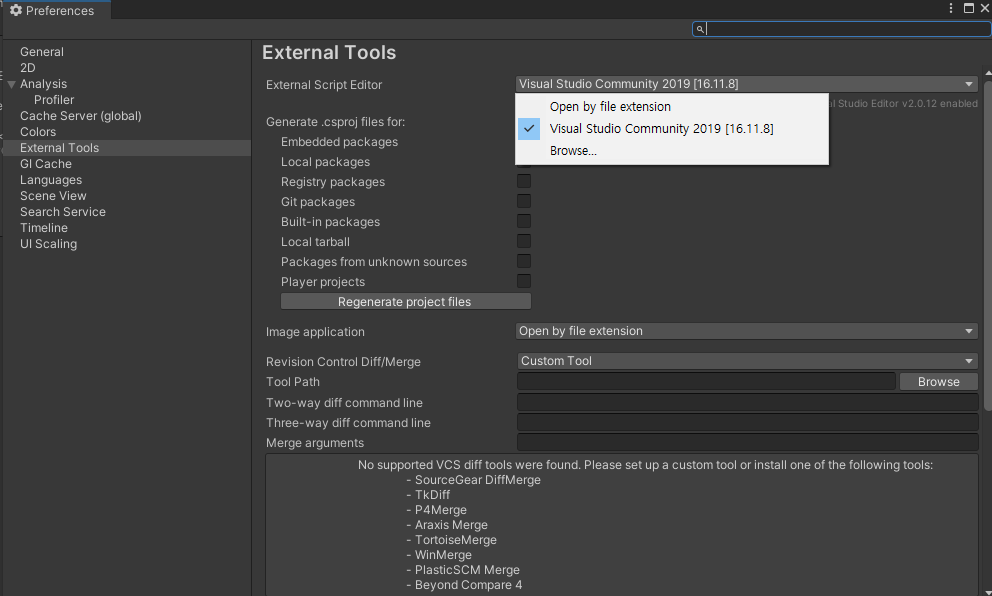This screenshot has width=992, height=596.
Task: Open UI Scaling preferences
Action: (48, 244)
